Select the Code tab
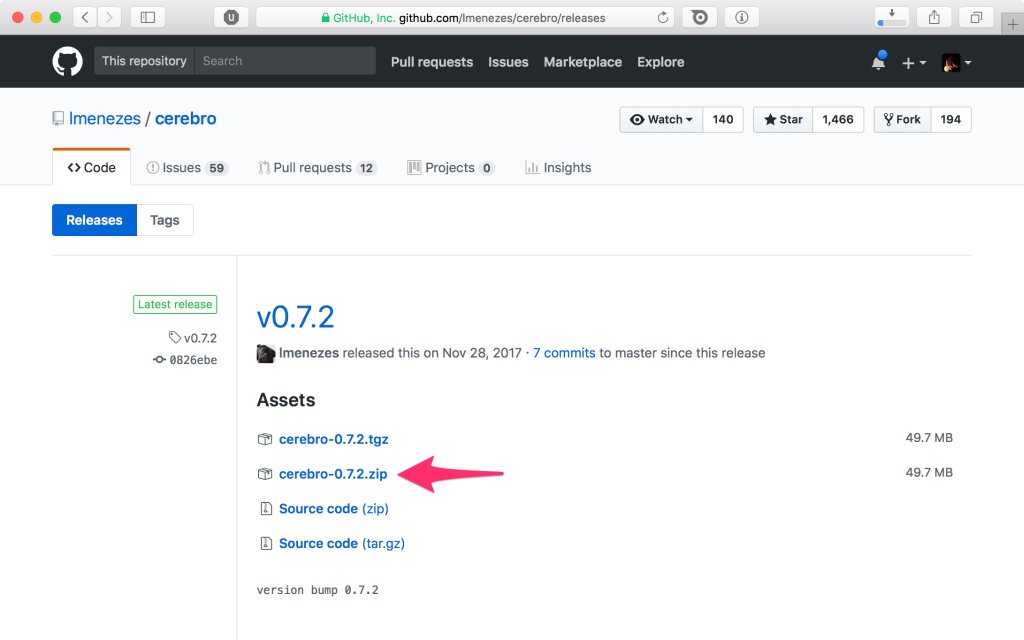The image size is (1024, 640). 91,167
